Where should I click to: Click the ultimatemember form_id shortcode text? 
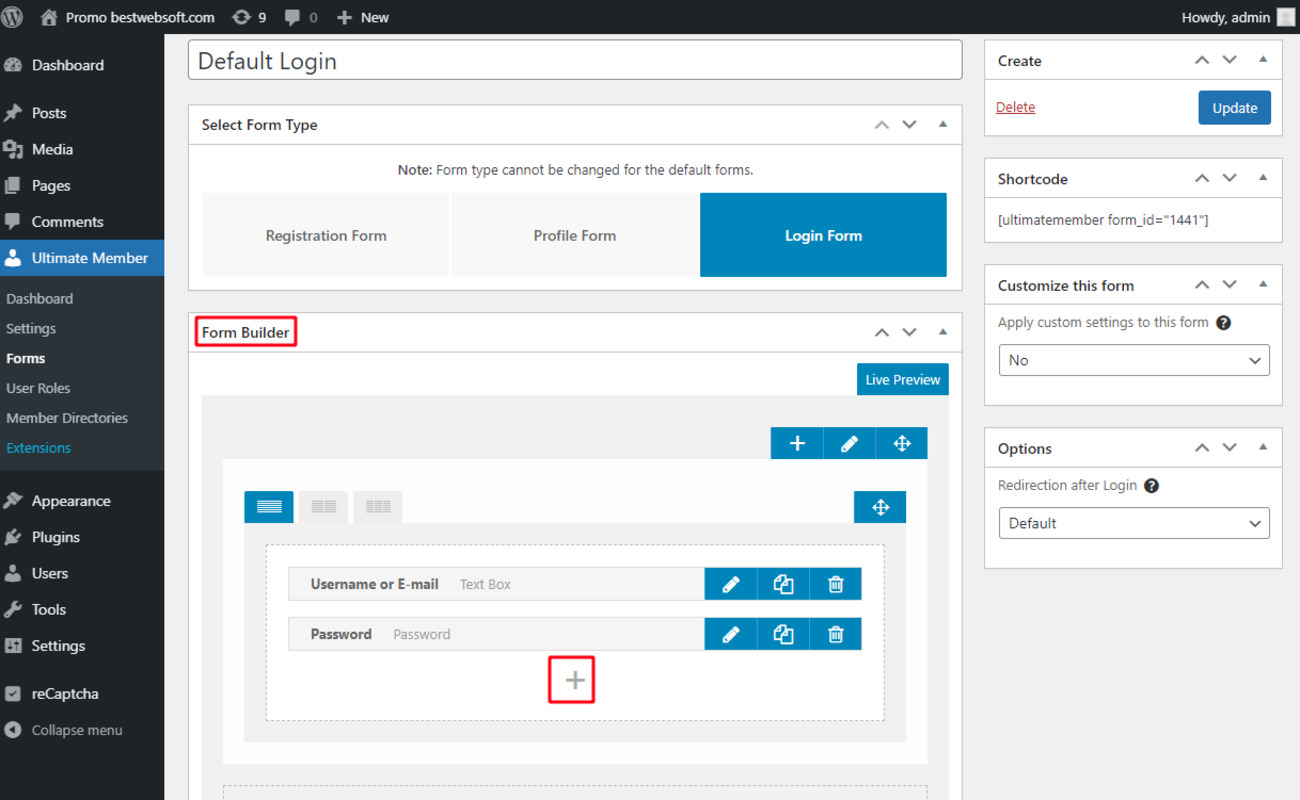1103,220
